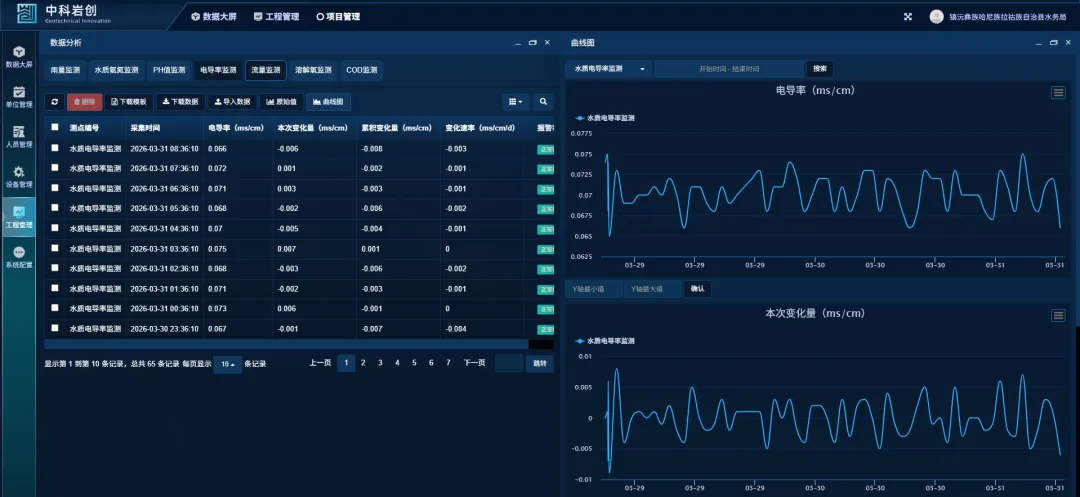The height and width of the screenshot is (497, 1080).
Task: Open the 电导率 chart hamburger menu
Action: click(x=1057, y=92)
